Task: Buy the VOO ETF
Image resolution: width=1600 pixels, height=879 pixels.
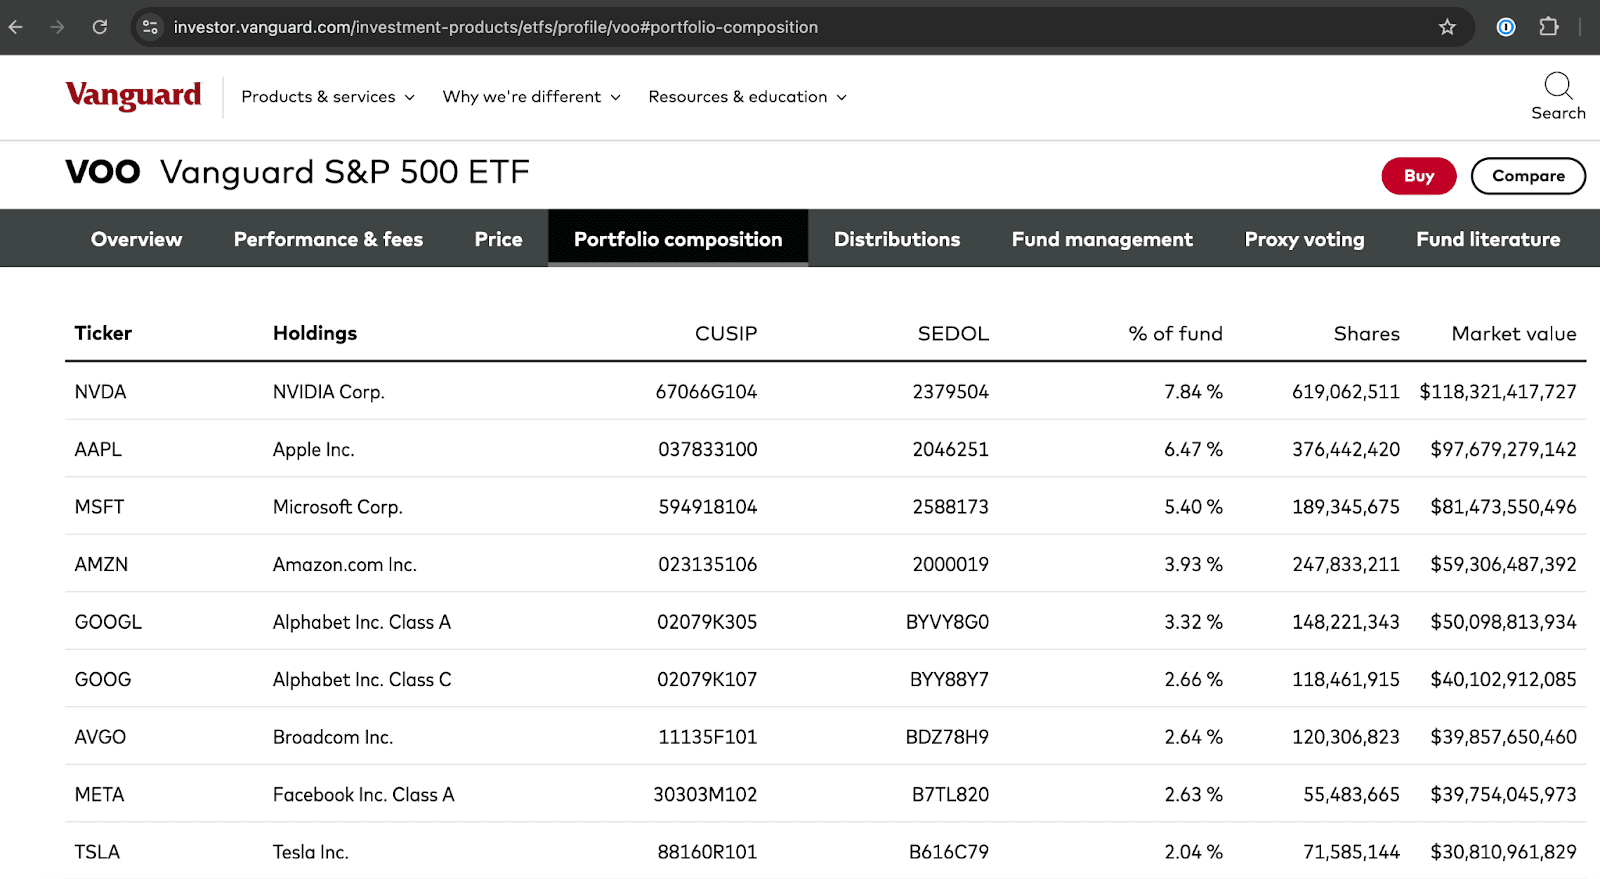Action: [1419, 176]
